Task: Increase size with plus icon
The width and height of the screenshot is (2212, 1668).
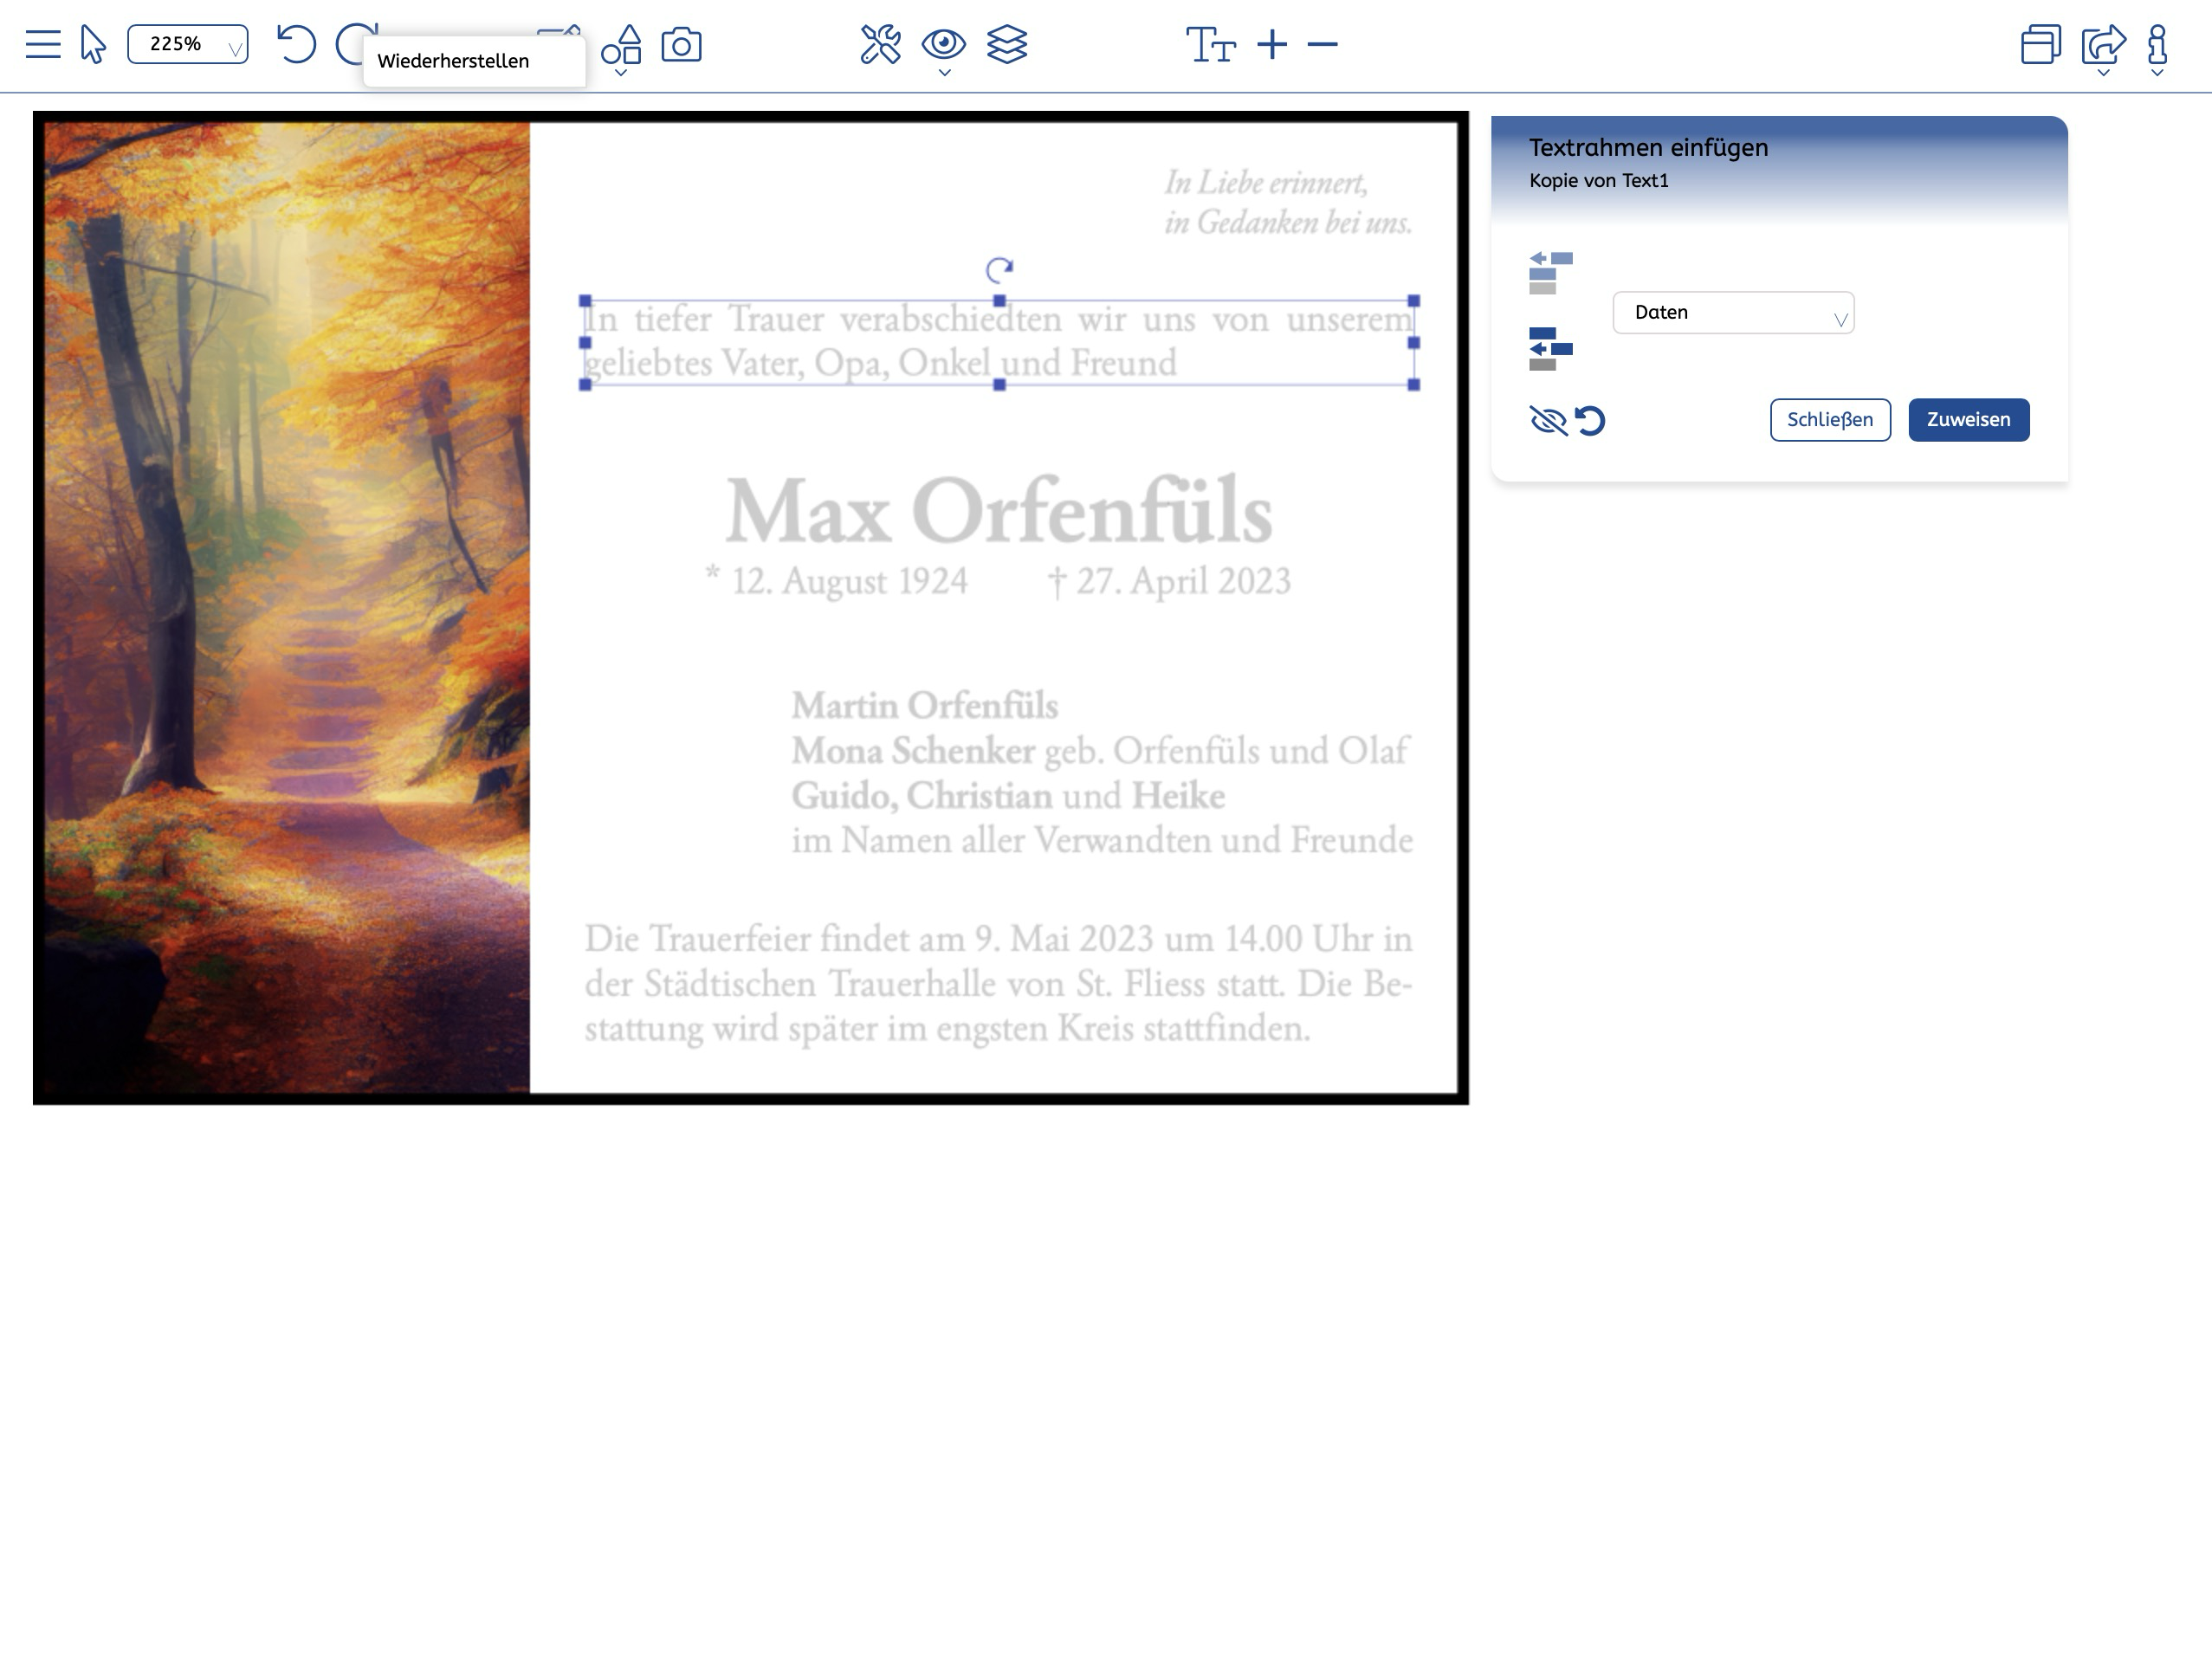Action: click(x=1272, y=45)
